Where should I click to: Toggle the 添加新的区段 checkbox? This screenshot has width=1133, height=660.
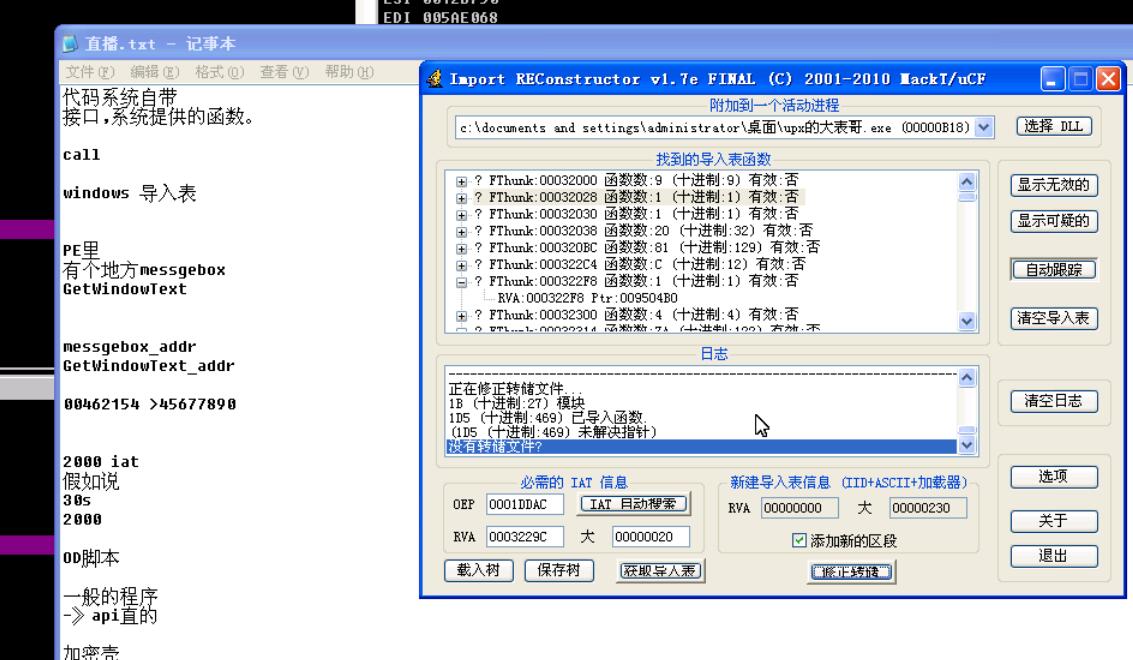click(798, 540)
